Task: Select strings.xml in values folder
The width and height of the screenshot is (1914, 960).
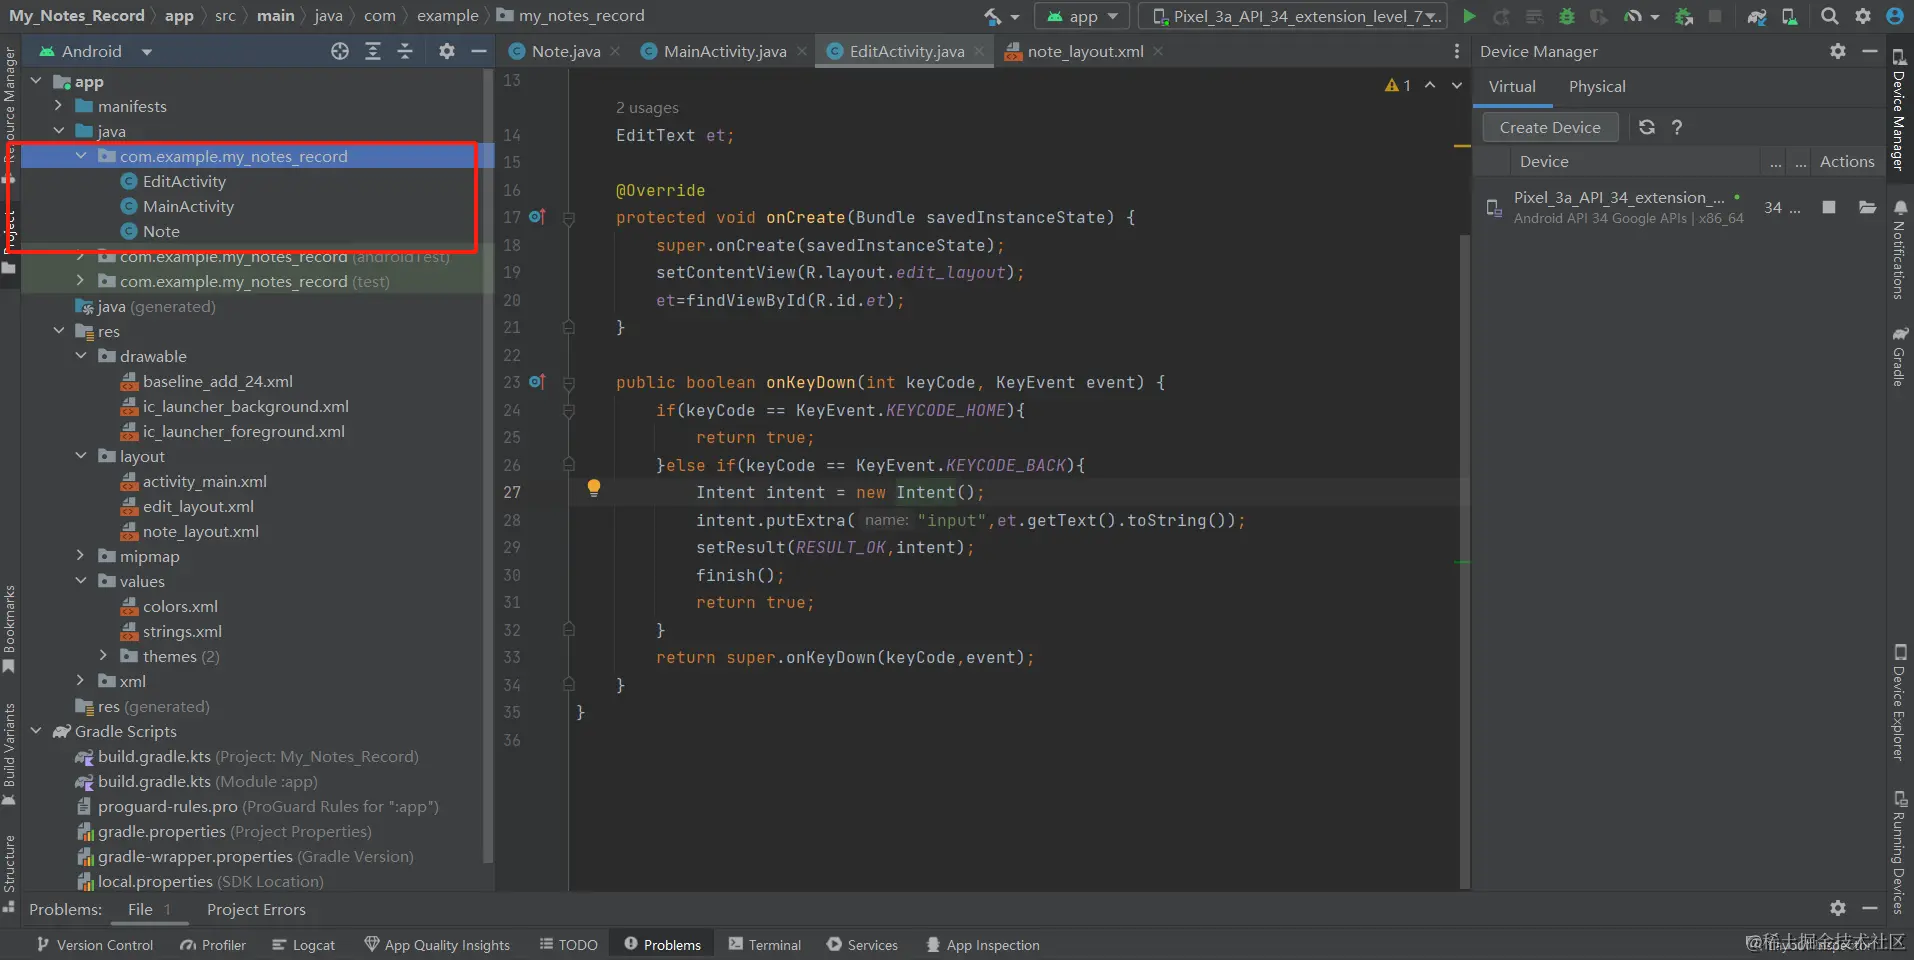Action: pos(182,631)
